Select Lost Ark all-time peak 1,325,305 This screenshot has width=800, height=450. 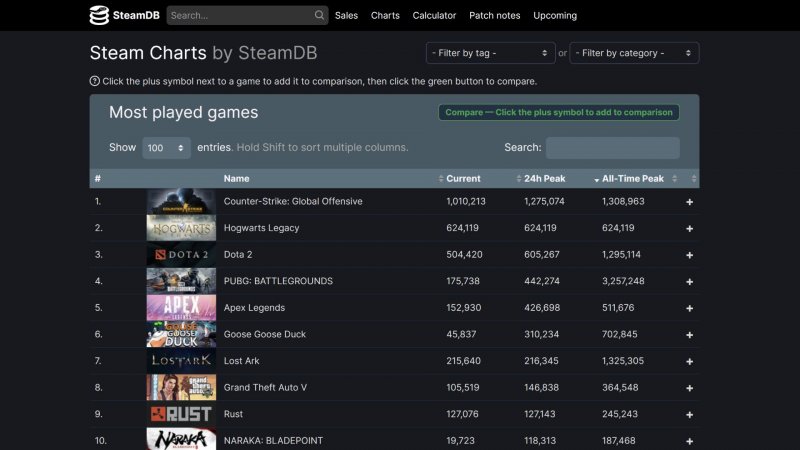(x=623, y=361)
